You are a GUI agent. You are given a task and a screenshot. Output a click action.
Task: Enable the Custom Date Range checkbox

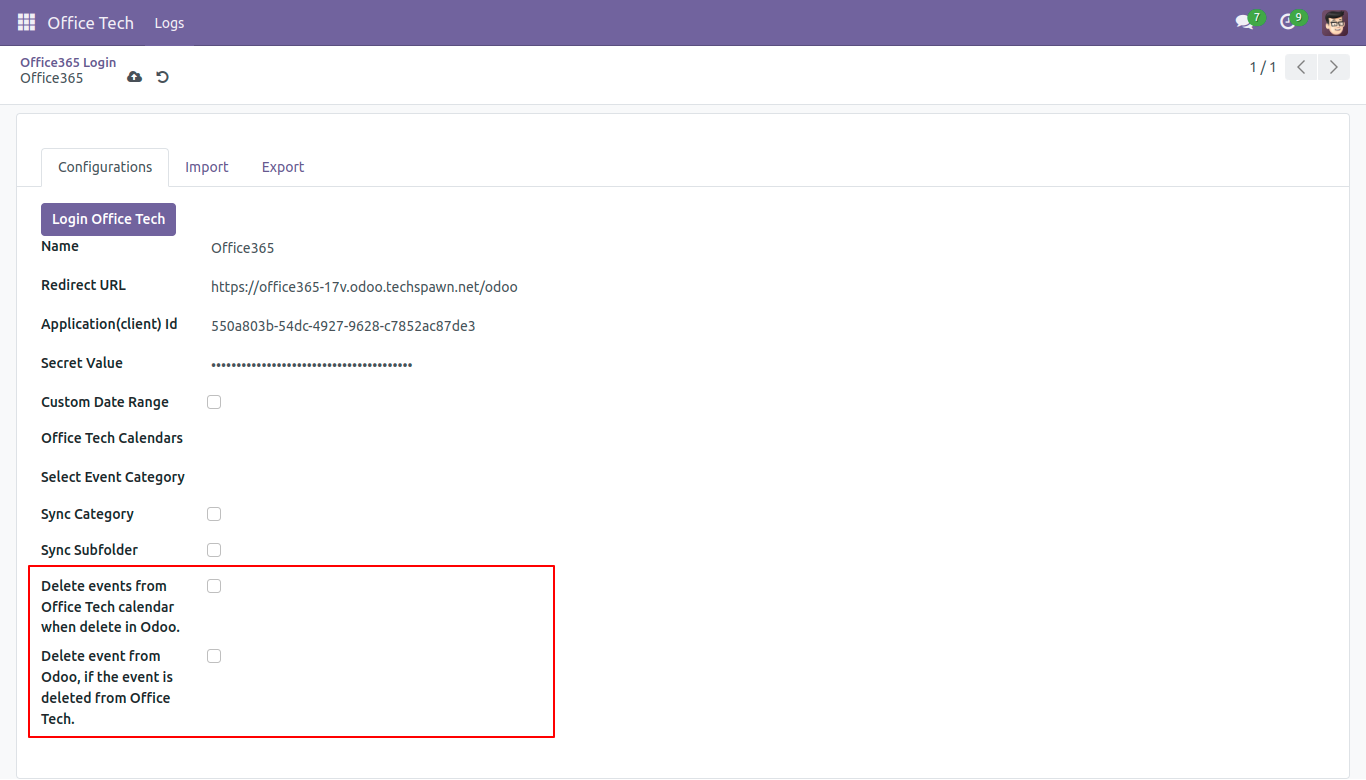tap(214, 402)
